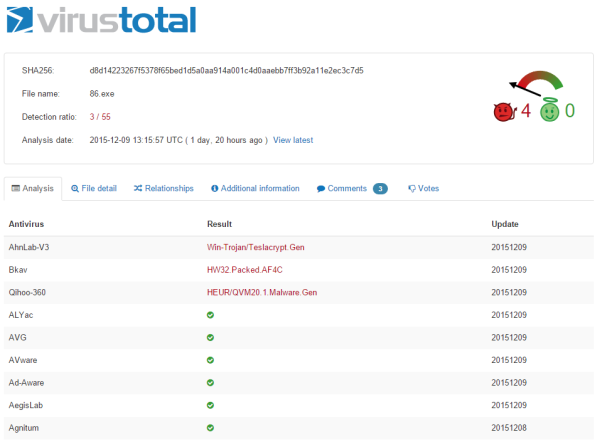This screenshot has width=600, height=442.
Task: Click the Update column header
Action: pos(505,224)
